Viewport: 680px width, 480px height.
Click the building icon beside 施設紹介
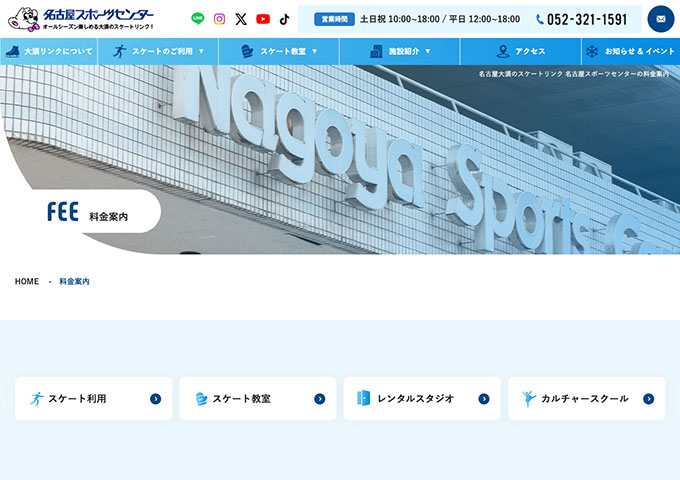point(376,51)
